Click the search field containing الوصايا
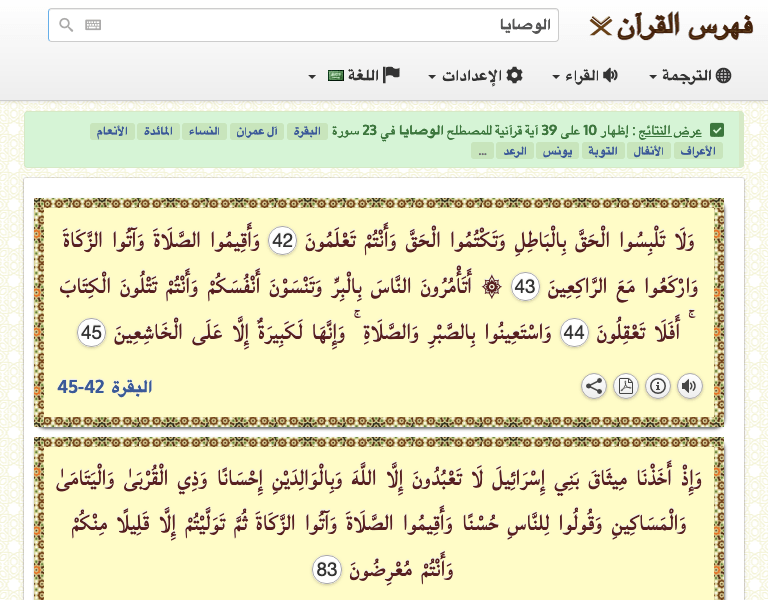 click(x=303, y=25)
